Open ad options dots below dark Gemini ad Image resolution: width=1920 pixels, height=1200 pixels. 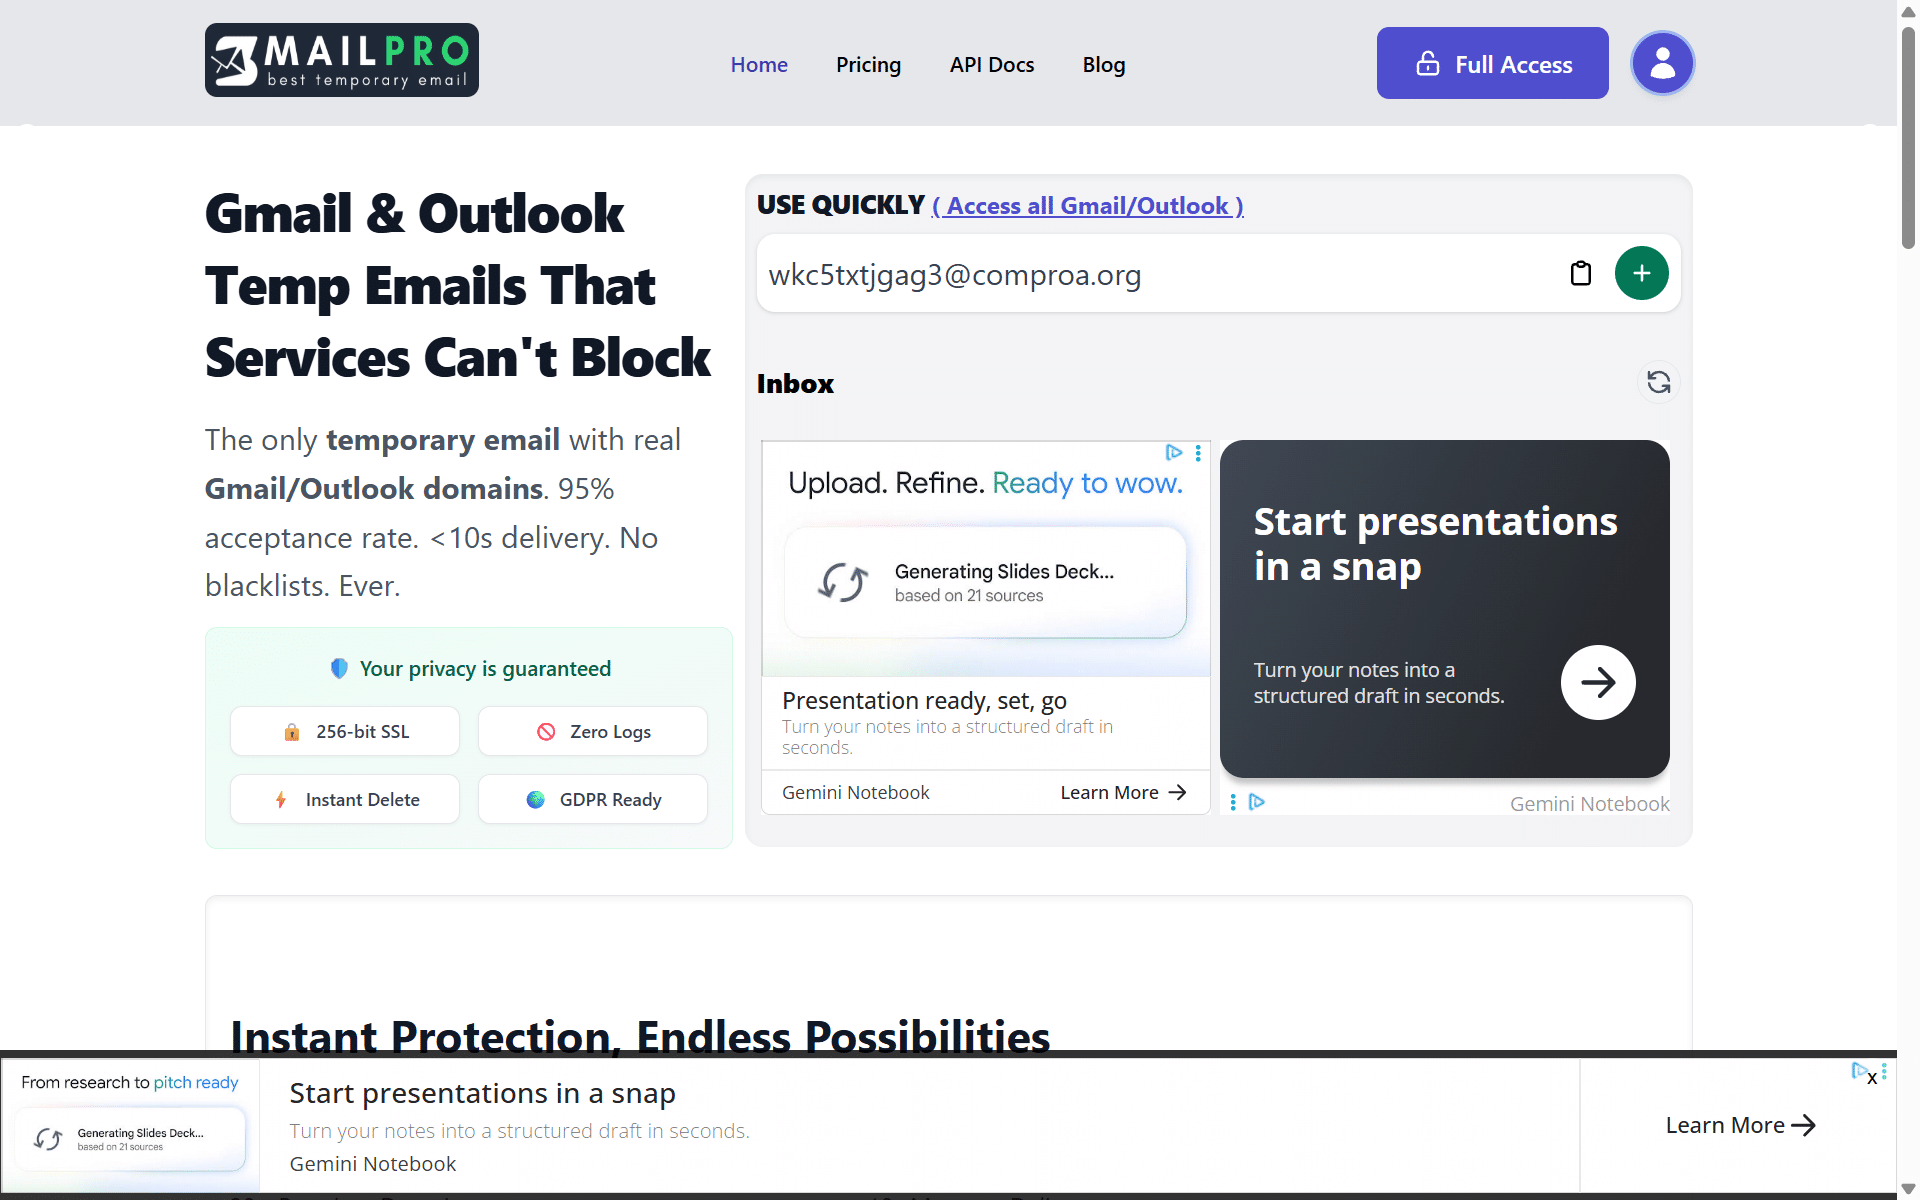pyautogui.click(x=1233, y=802)
